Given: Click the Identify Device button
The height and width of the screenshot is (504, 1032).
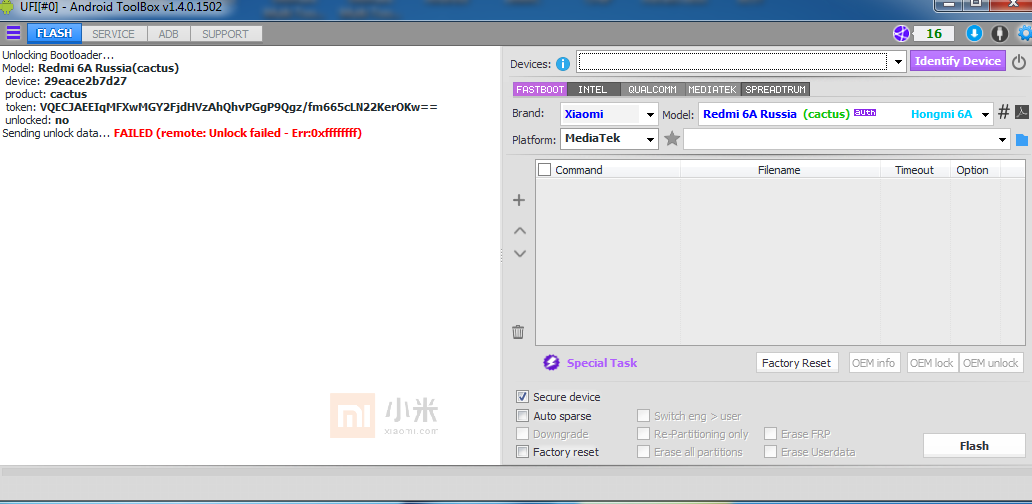Looking at the screenshot, I should 958,61.
